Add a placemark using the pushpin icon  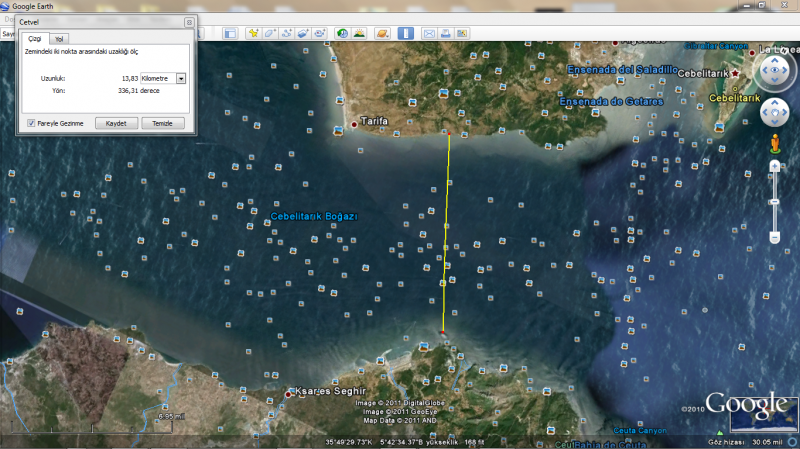(254, 33)
